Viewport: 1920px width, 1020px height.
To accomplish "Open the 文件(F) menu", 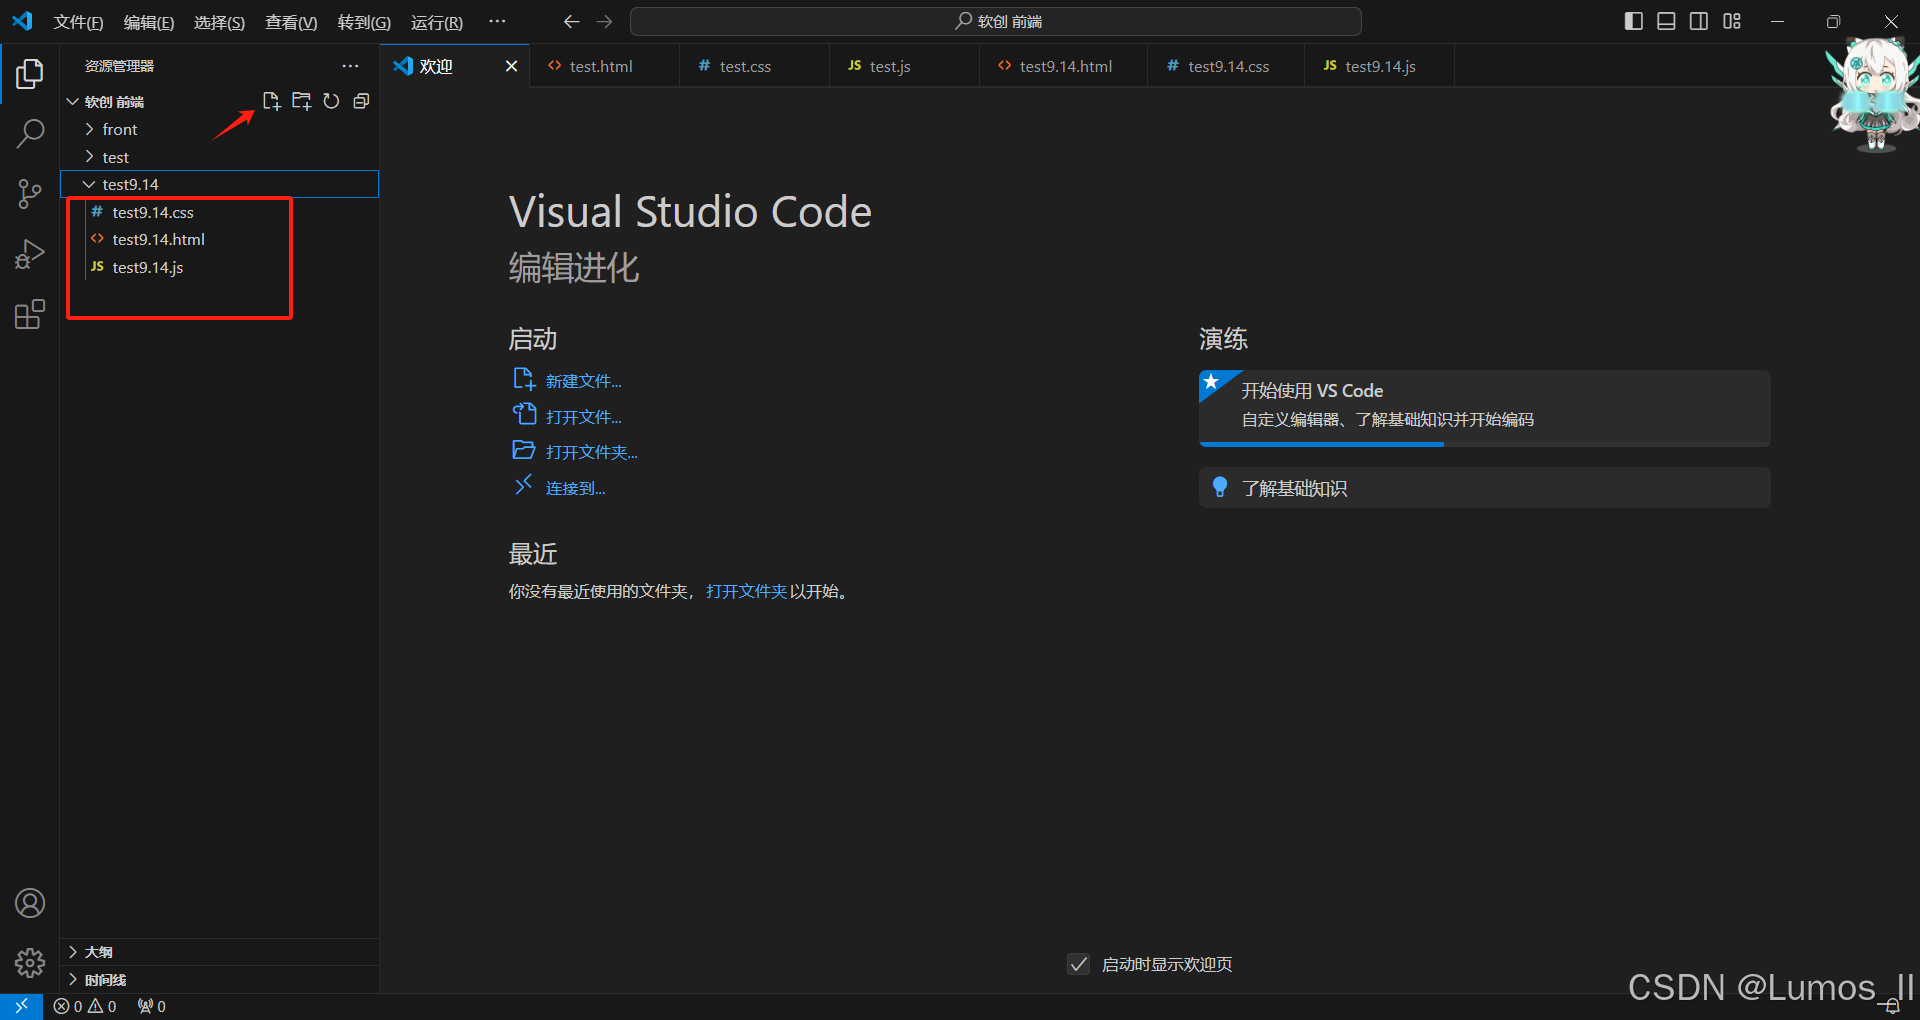I will click(x=78, y=22).
